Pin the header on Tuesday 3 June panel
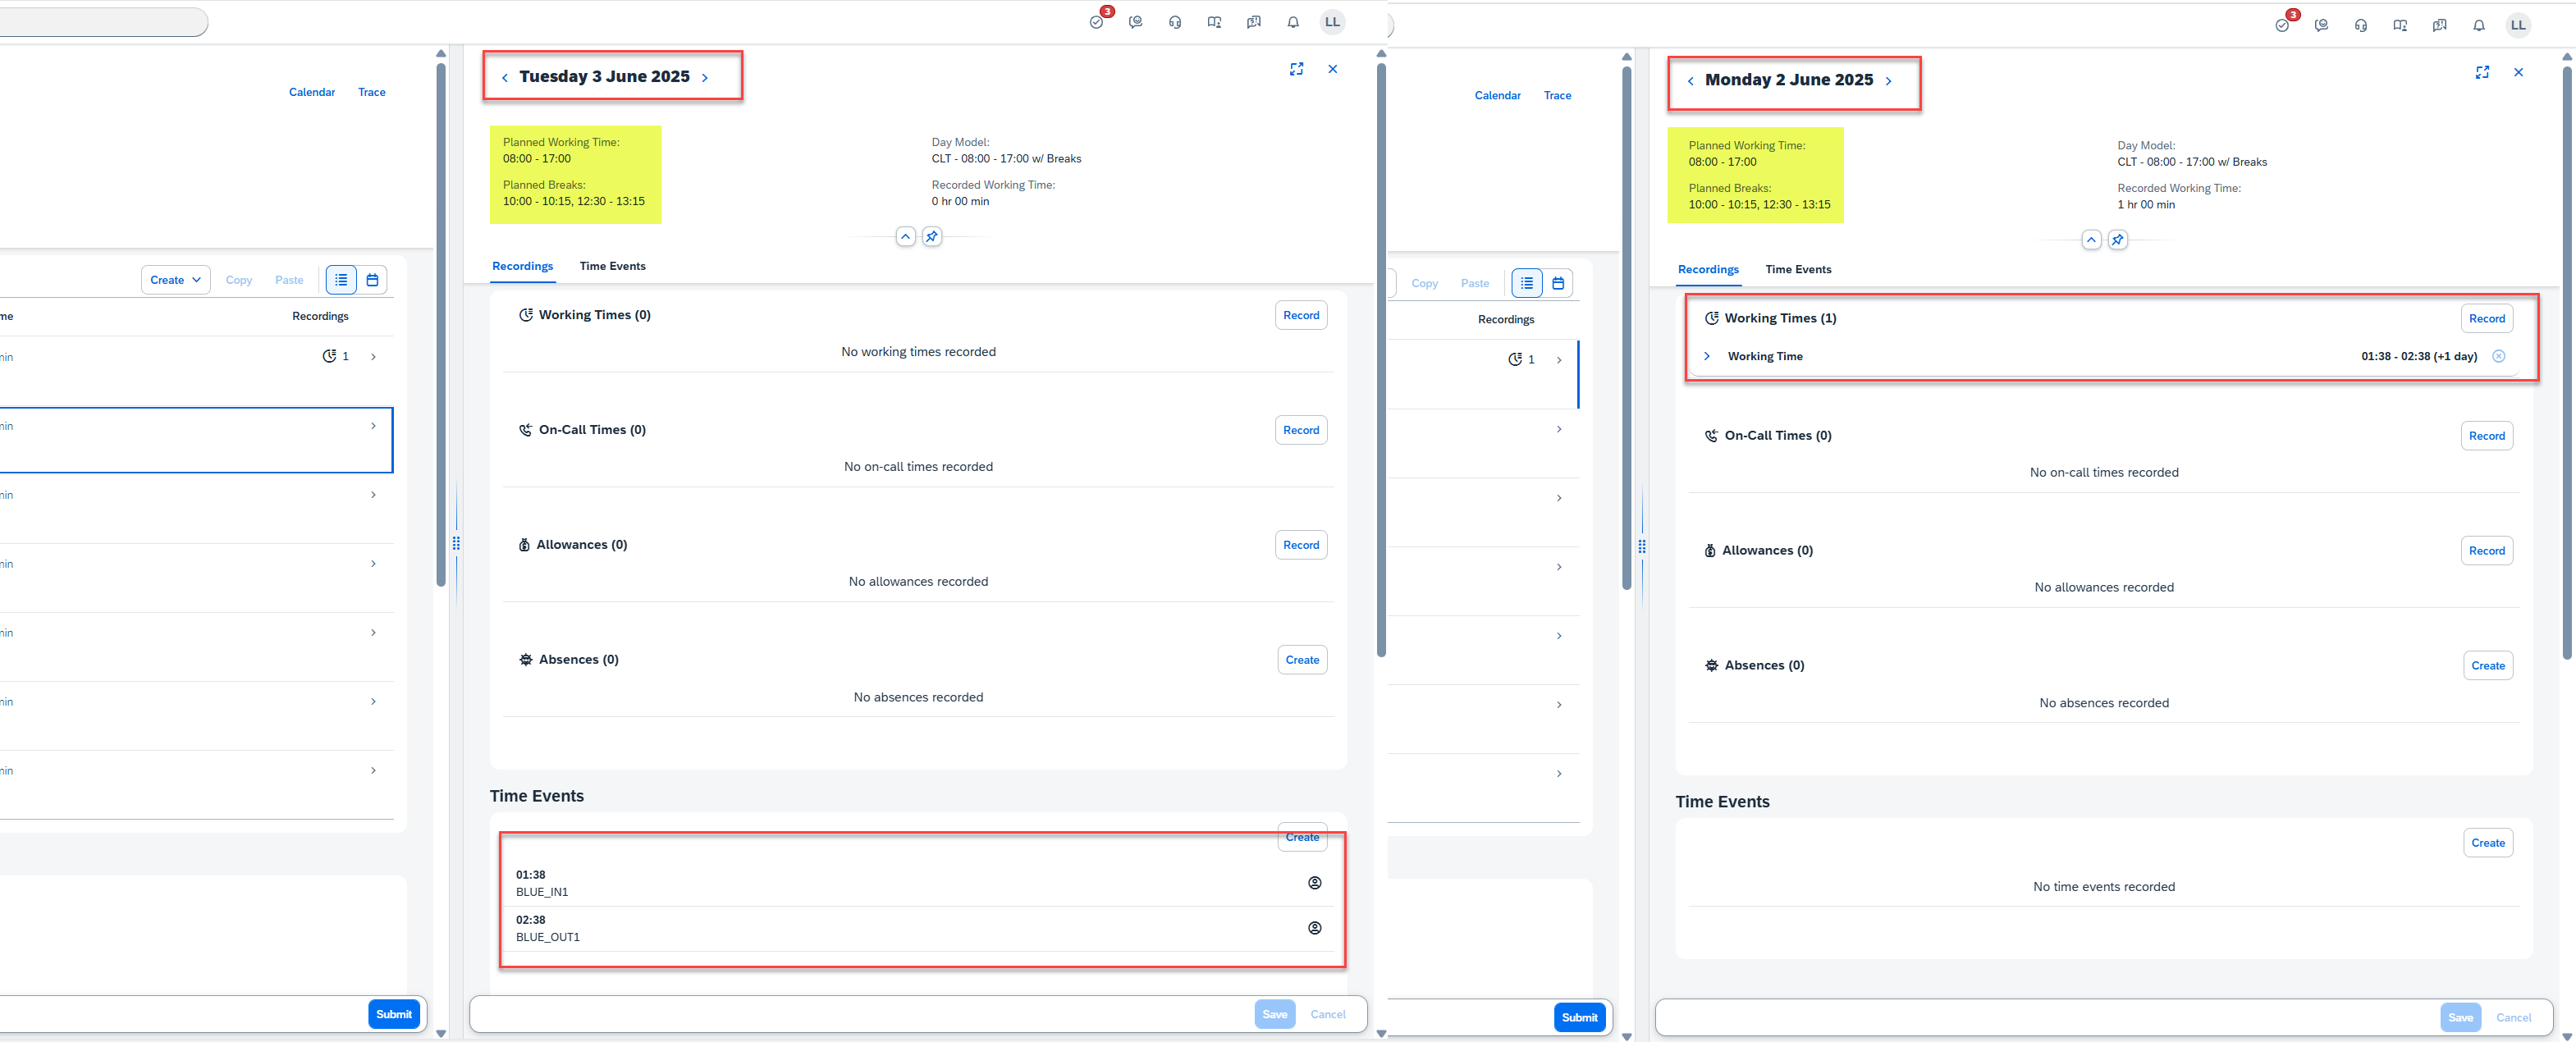The height and width of the screenshot is (1042, 2576). [x=932, y=237]
